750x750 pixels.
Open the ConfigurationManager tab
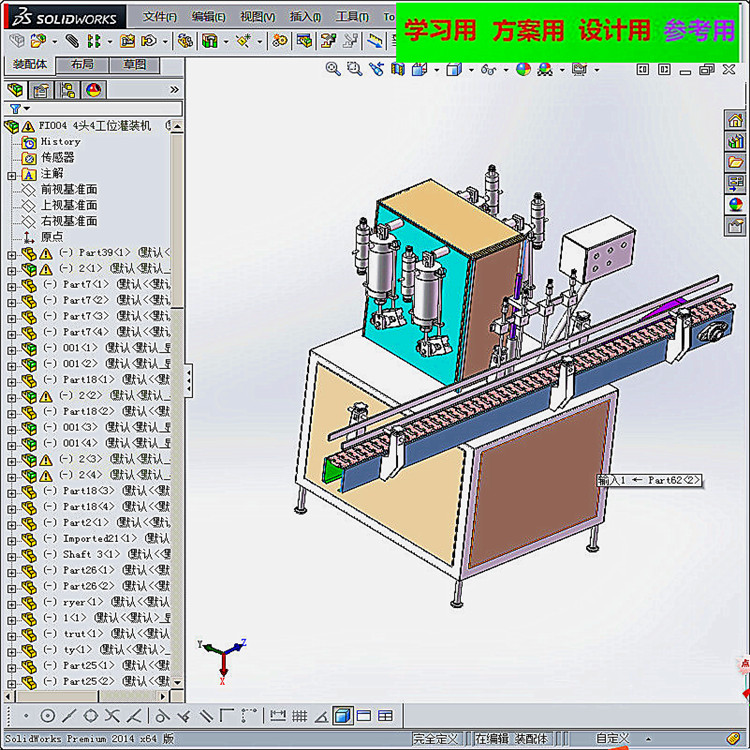point(67,90)
